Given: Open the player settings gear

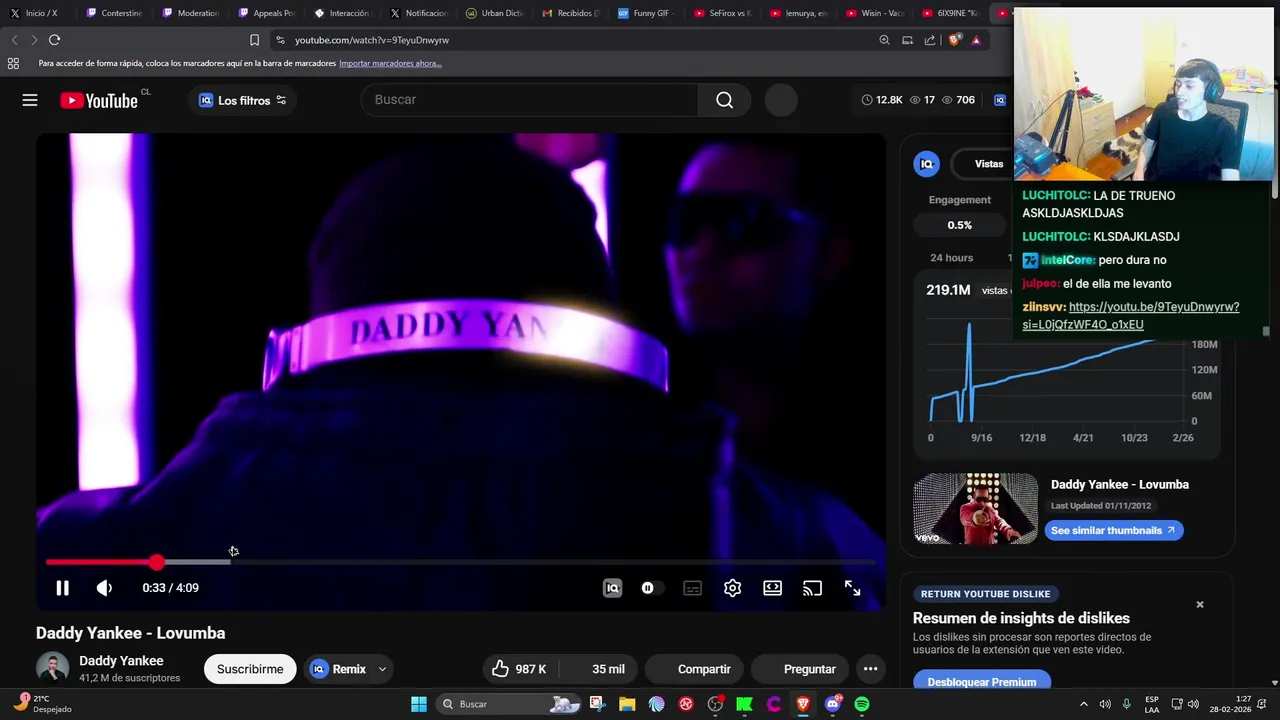Looking at the screenshot, I should click(x=732, y=588).
